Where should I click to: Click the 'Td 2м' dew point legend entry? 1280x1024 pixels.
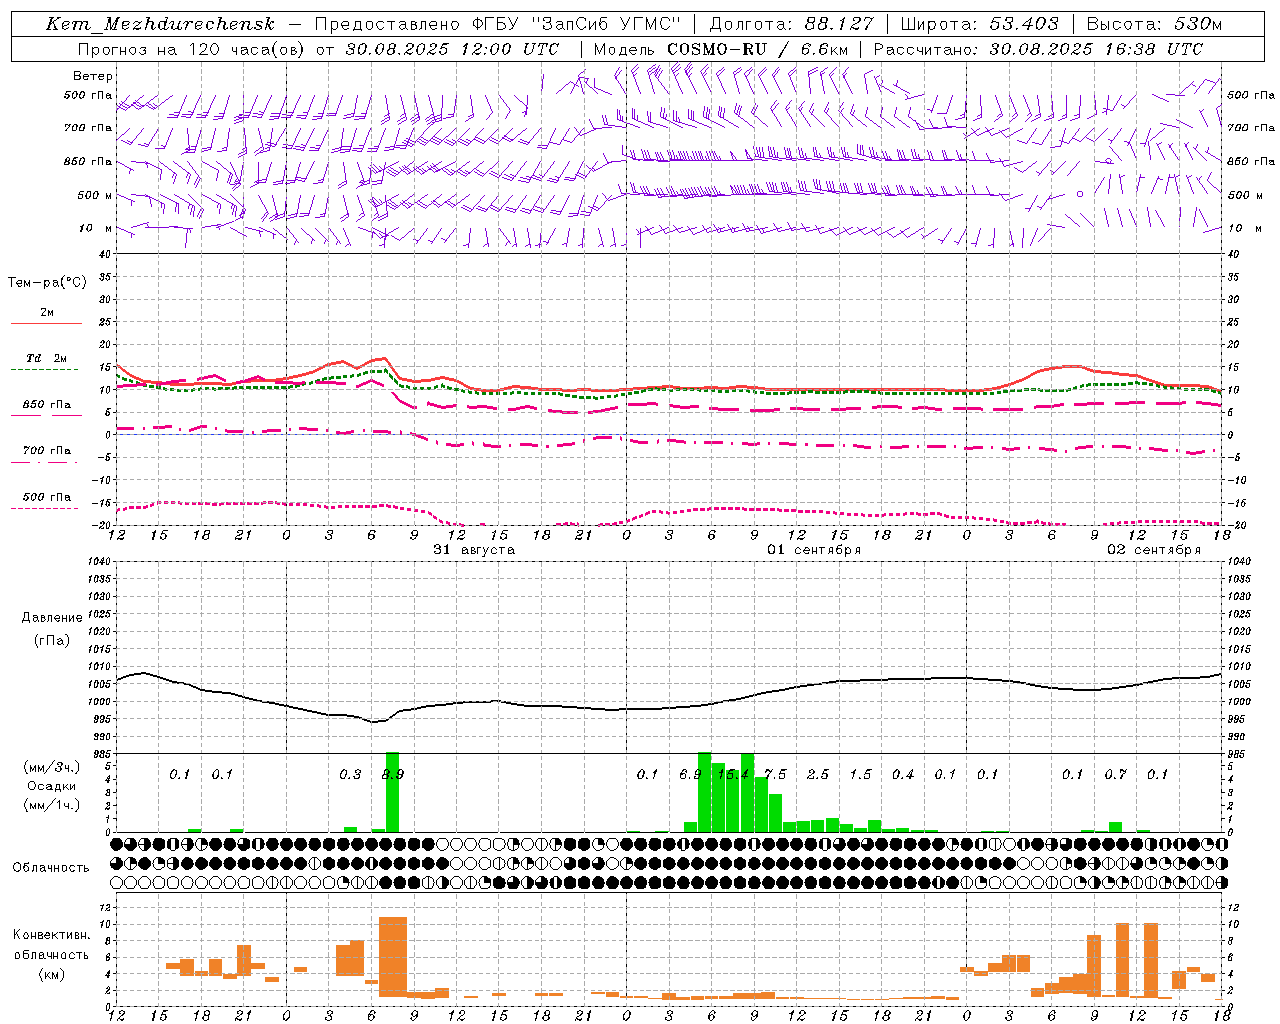pos(47,358)
